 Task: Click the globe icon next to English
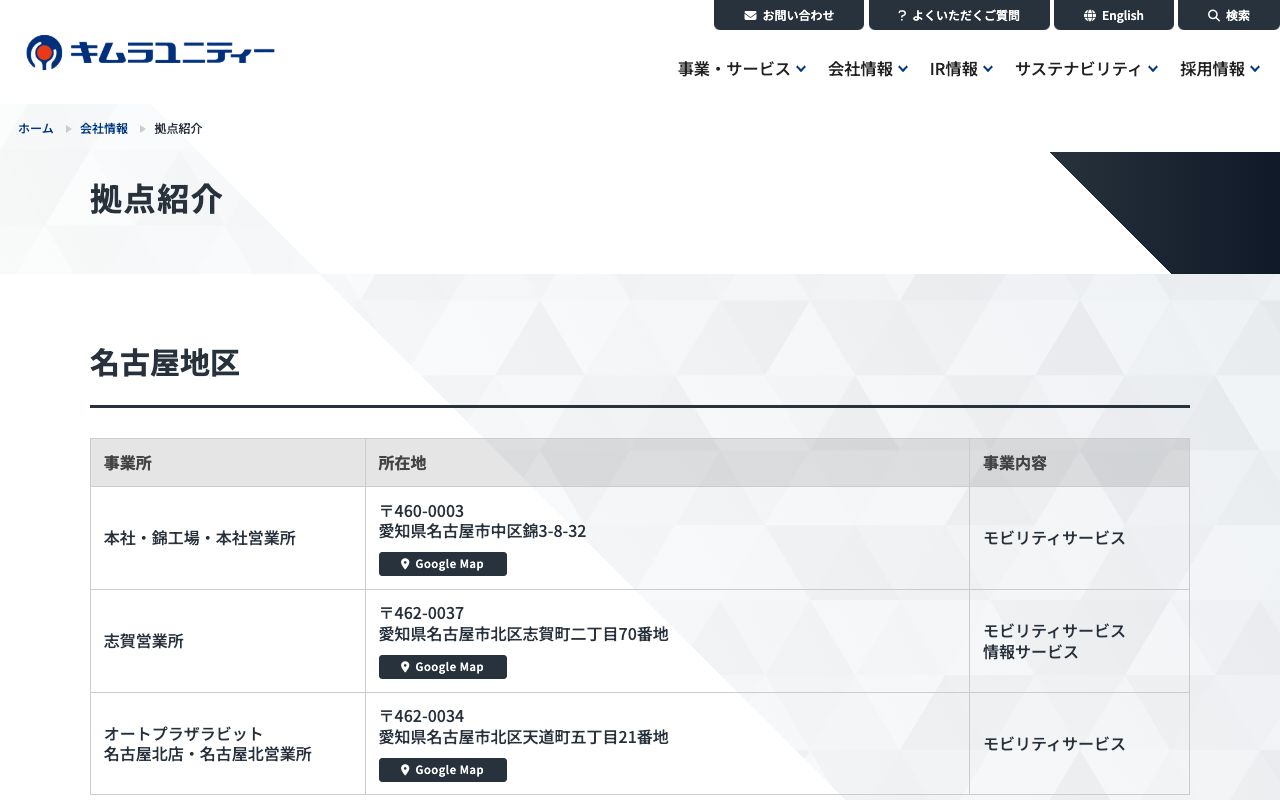coord(1089,15)
